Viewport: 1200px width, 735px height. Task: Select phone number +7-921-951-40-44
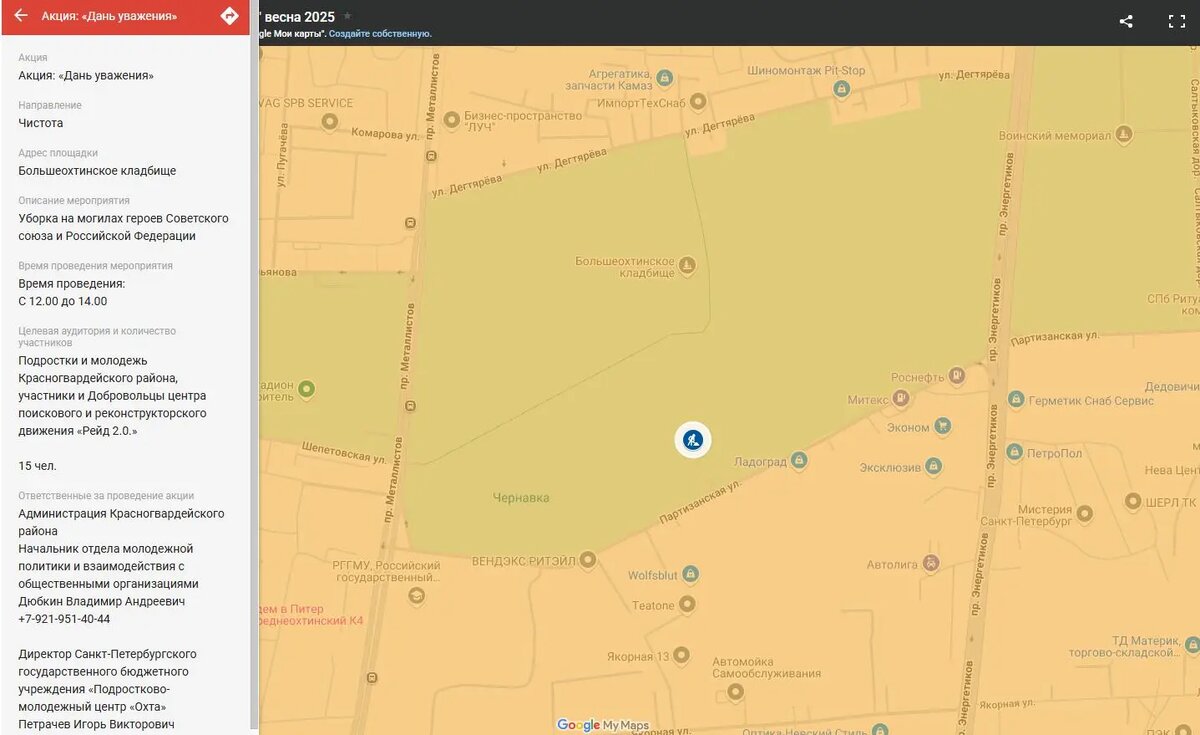coord(64,619)
